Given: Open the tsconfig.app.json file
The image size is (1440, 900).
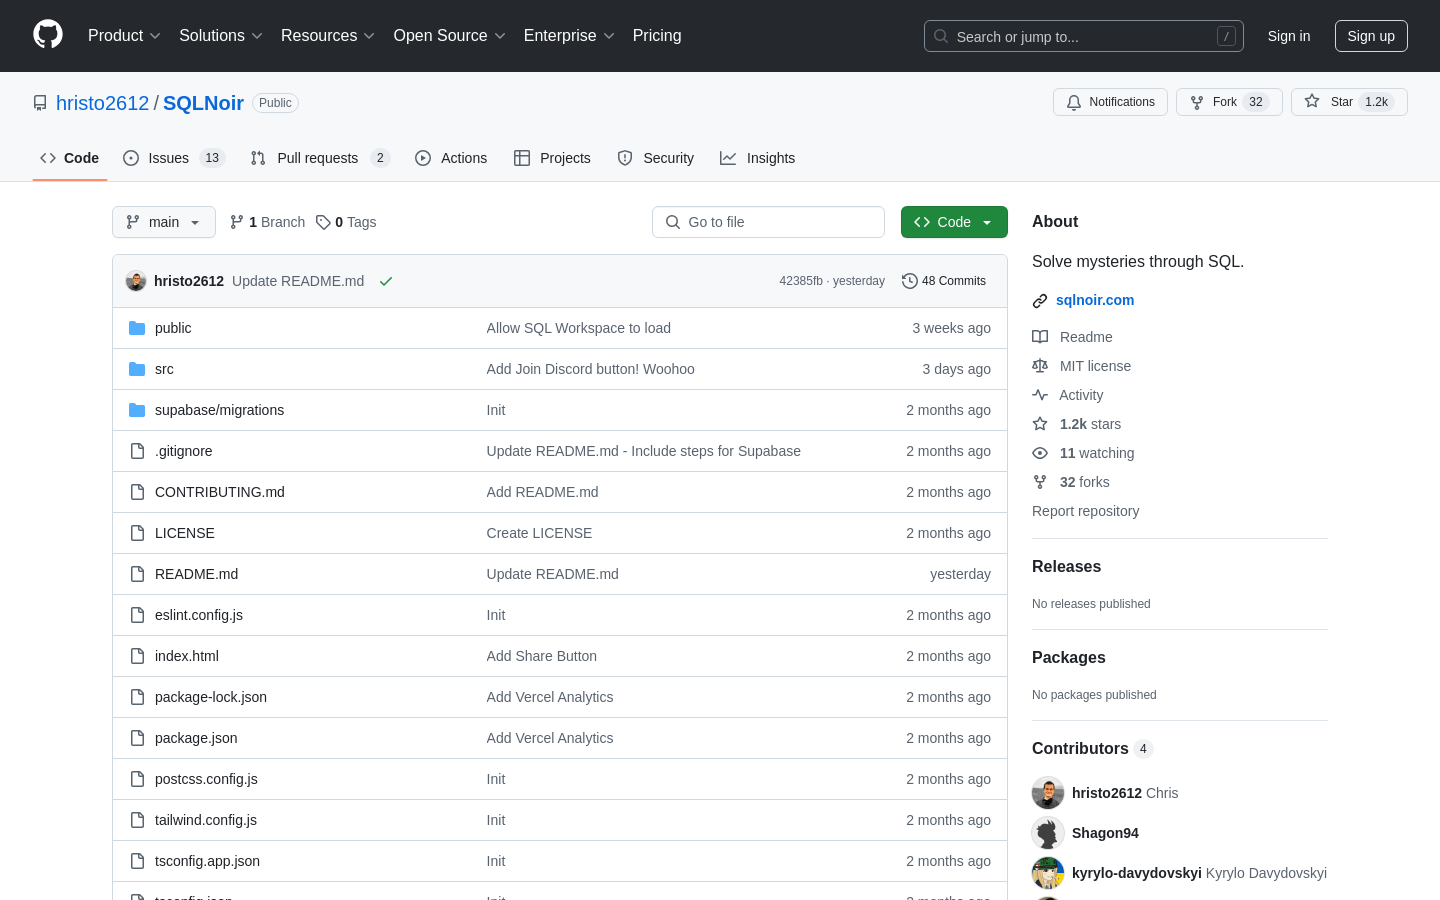Looking at the screenshot, I should 207,861.
